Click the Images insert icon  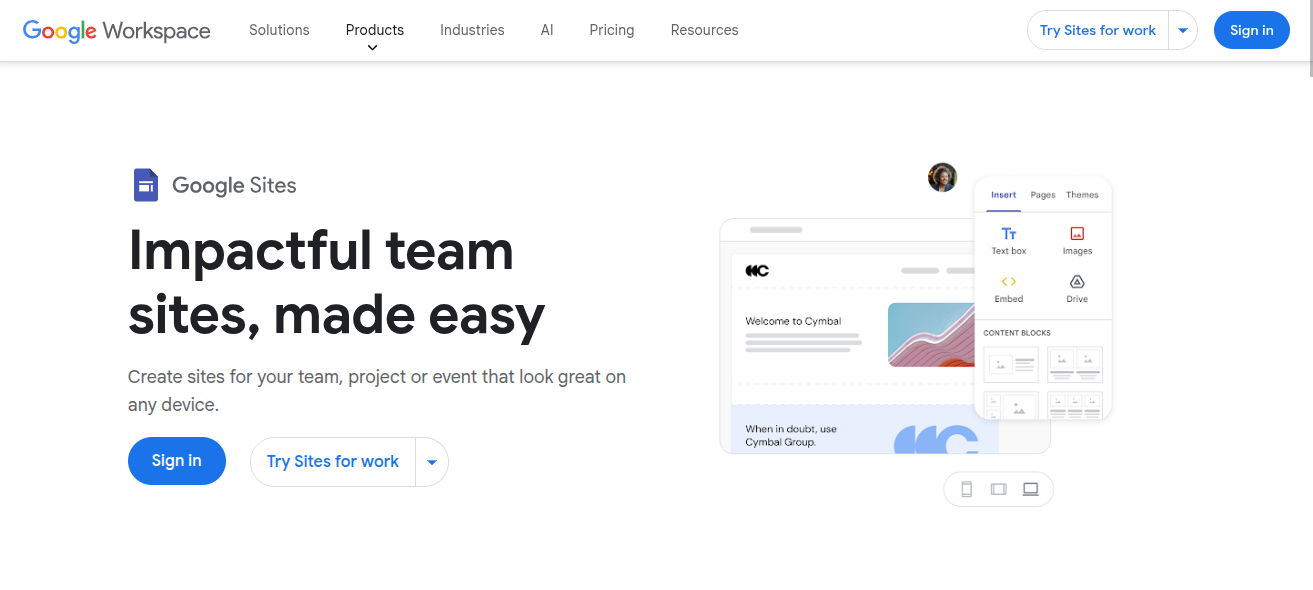1077,234
